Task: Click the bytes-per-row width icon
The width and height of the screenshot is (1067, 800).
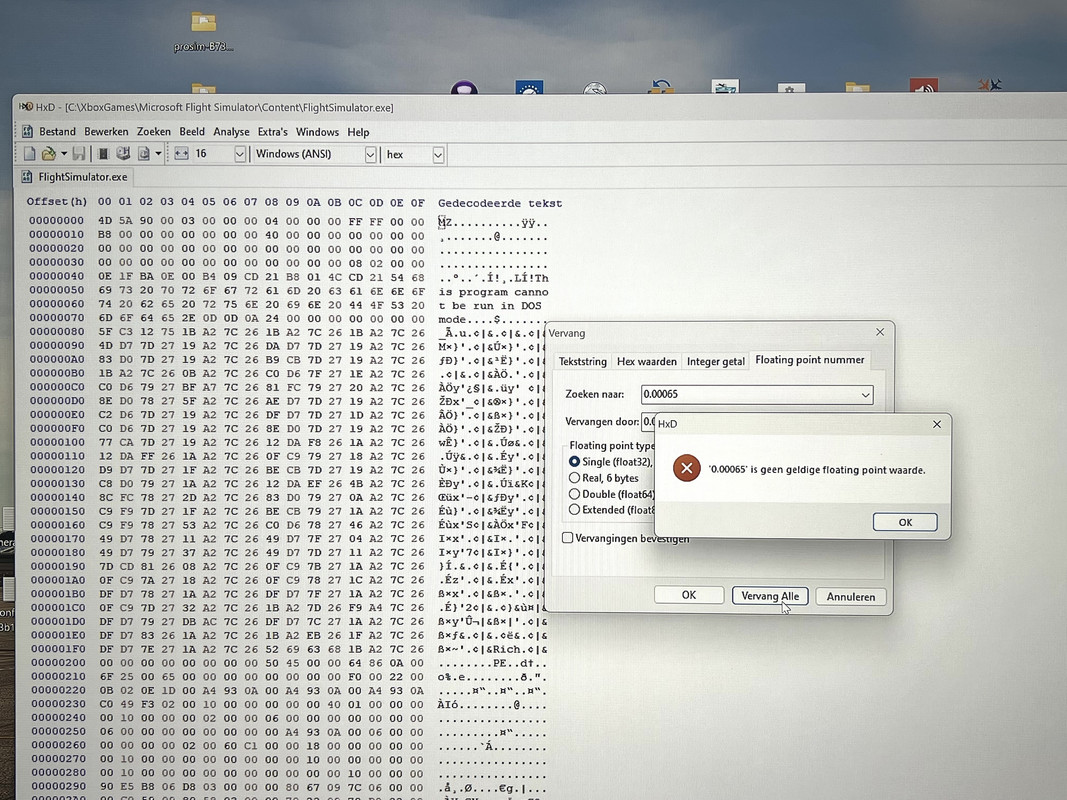Action: pyautogui.click(x=181, y=154)
